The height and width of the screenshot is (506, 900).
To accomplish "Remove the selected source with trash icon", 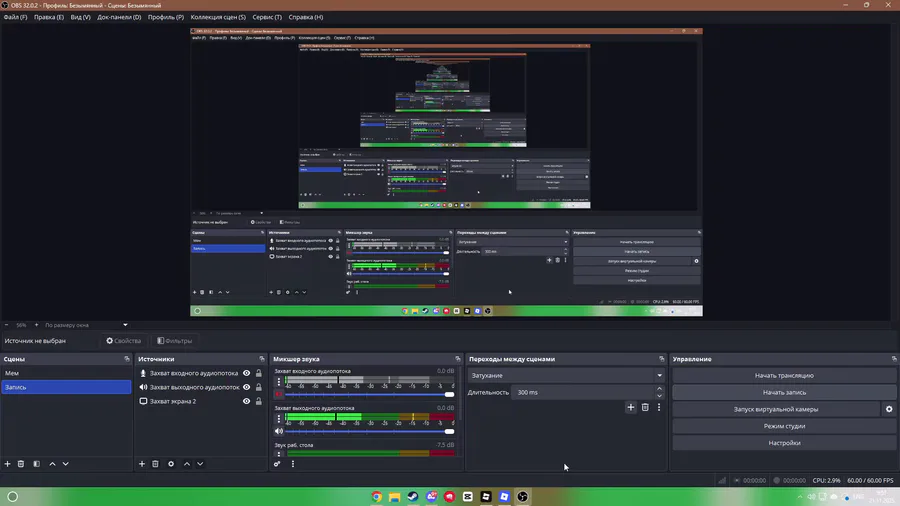I will point(155,464).
